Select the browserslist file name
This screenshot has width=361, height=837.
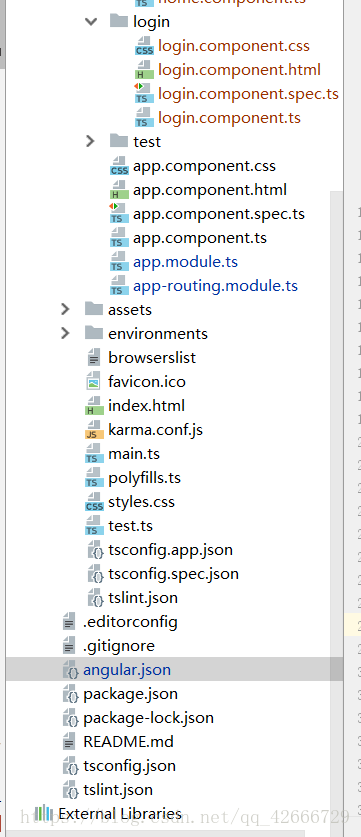click(x=152, y=358)
